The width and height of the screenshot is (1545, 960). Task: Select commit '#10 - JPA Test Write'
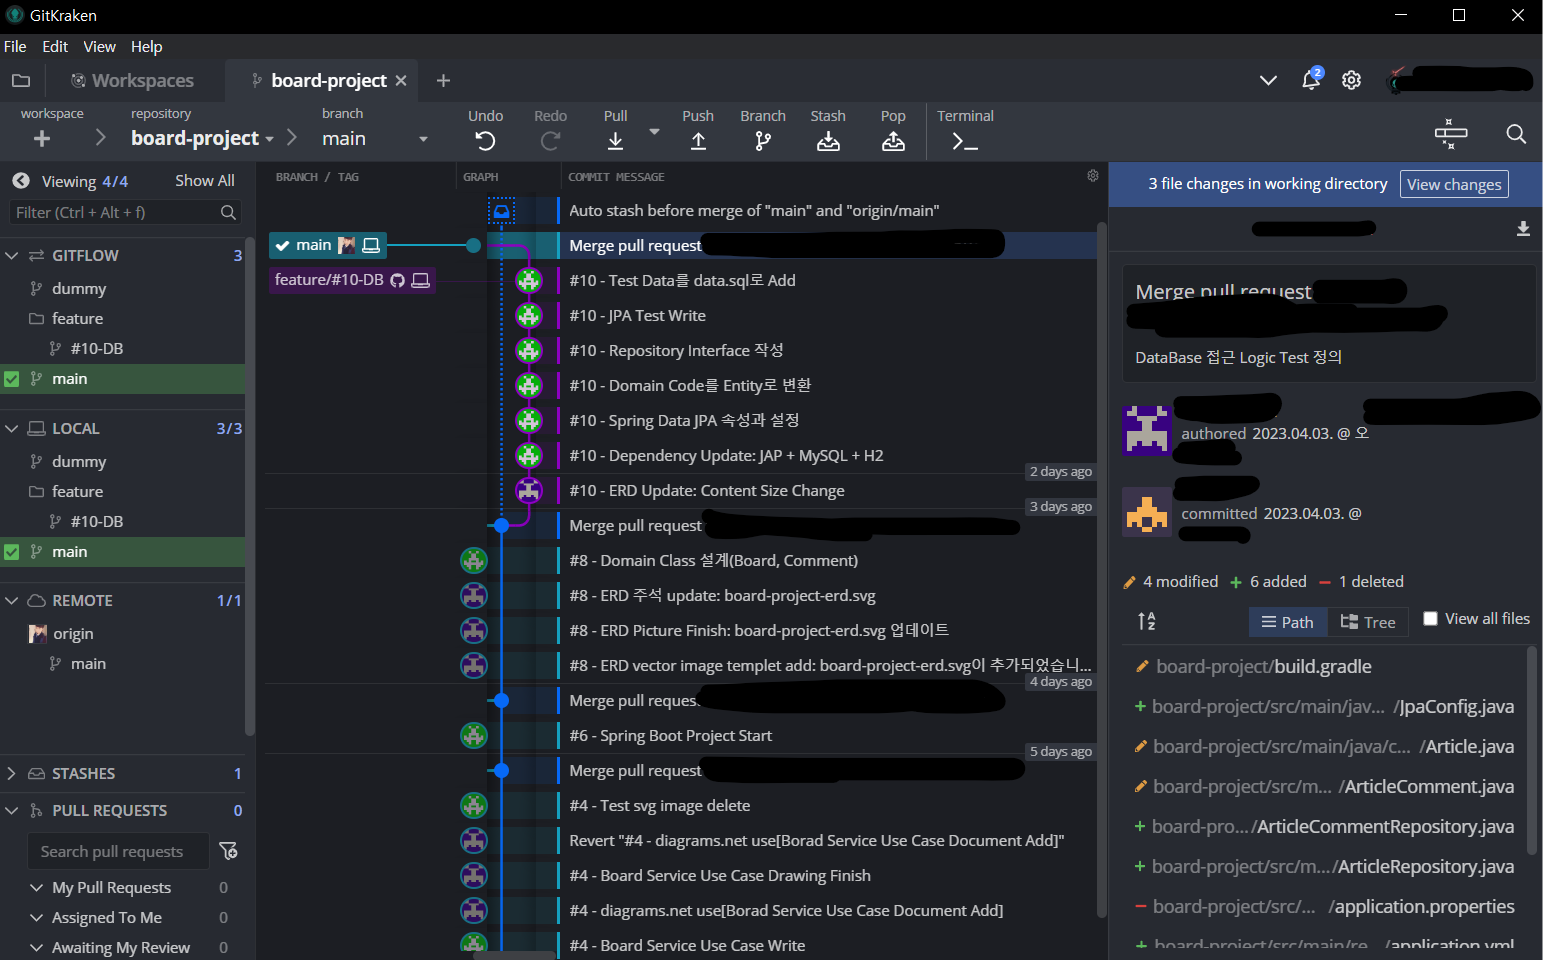point(637,316)
